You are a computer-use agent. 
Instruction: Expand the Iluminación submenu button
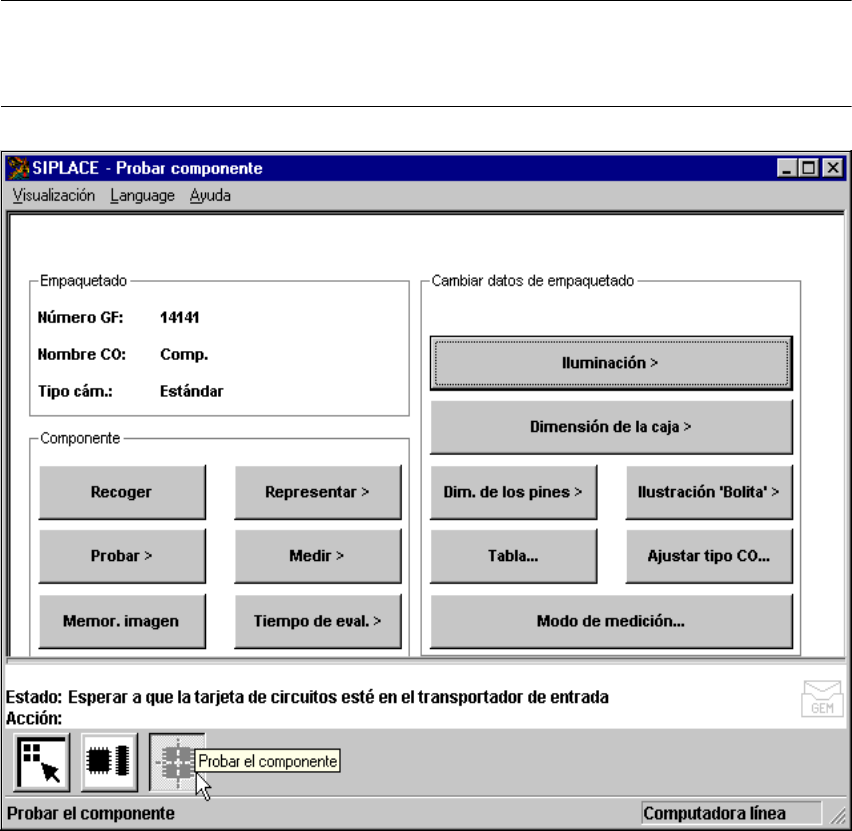pos(610,364)
